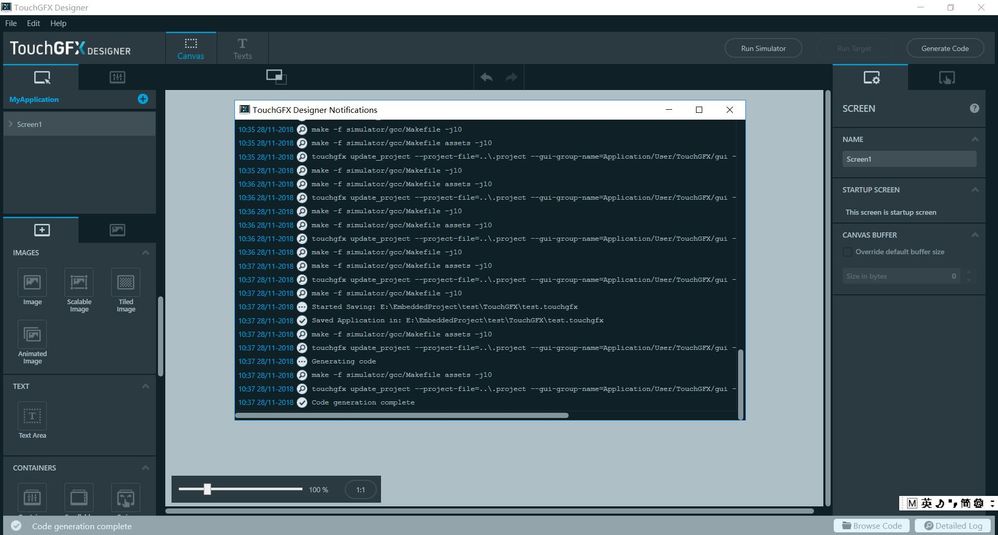Reset zoom with the 1:1 button
The height and width of the screenshot is (535, 998).
pos(361,490)
